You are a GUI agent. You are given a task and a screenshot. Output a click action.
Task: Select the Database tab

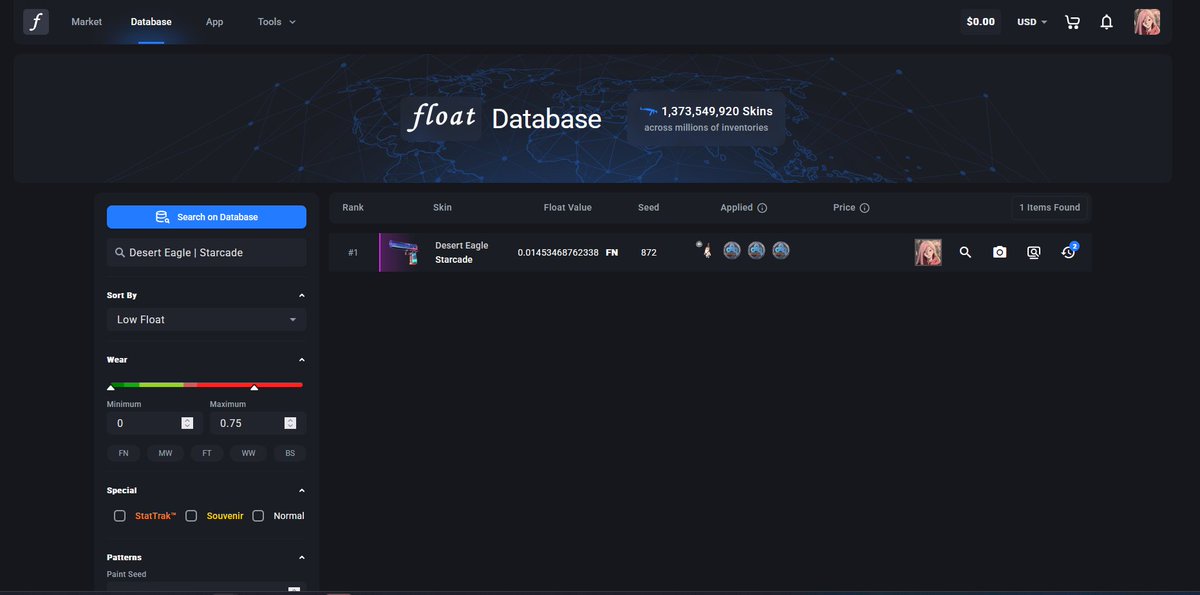[151, 22]
